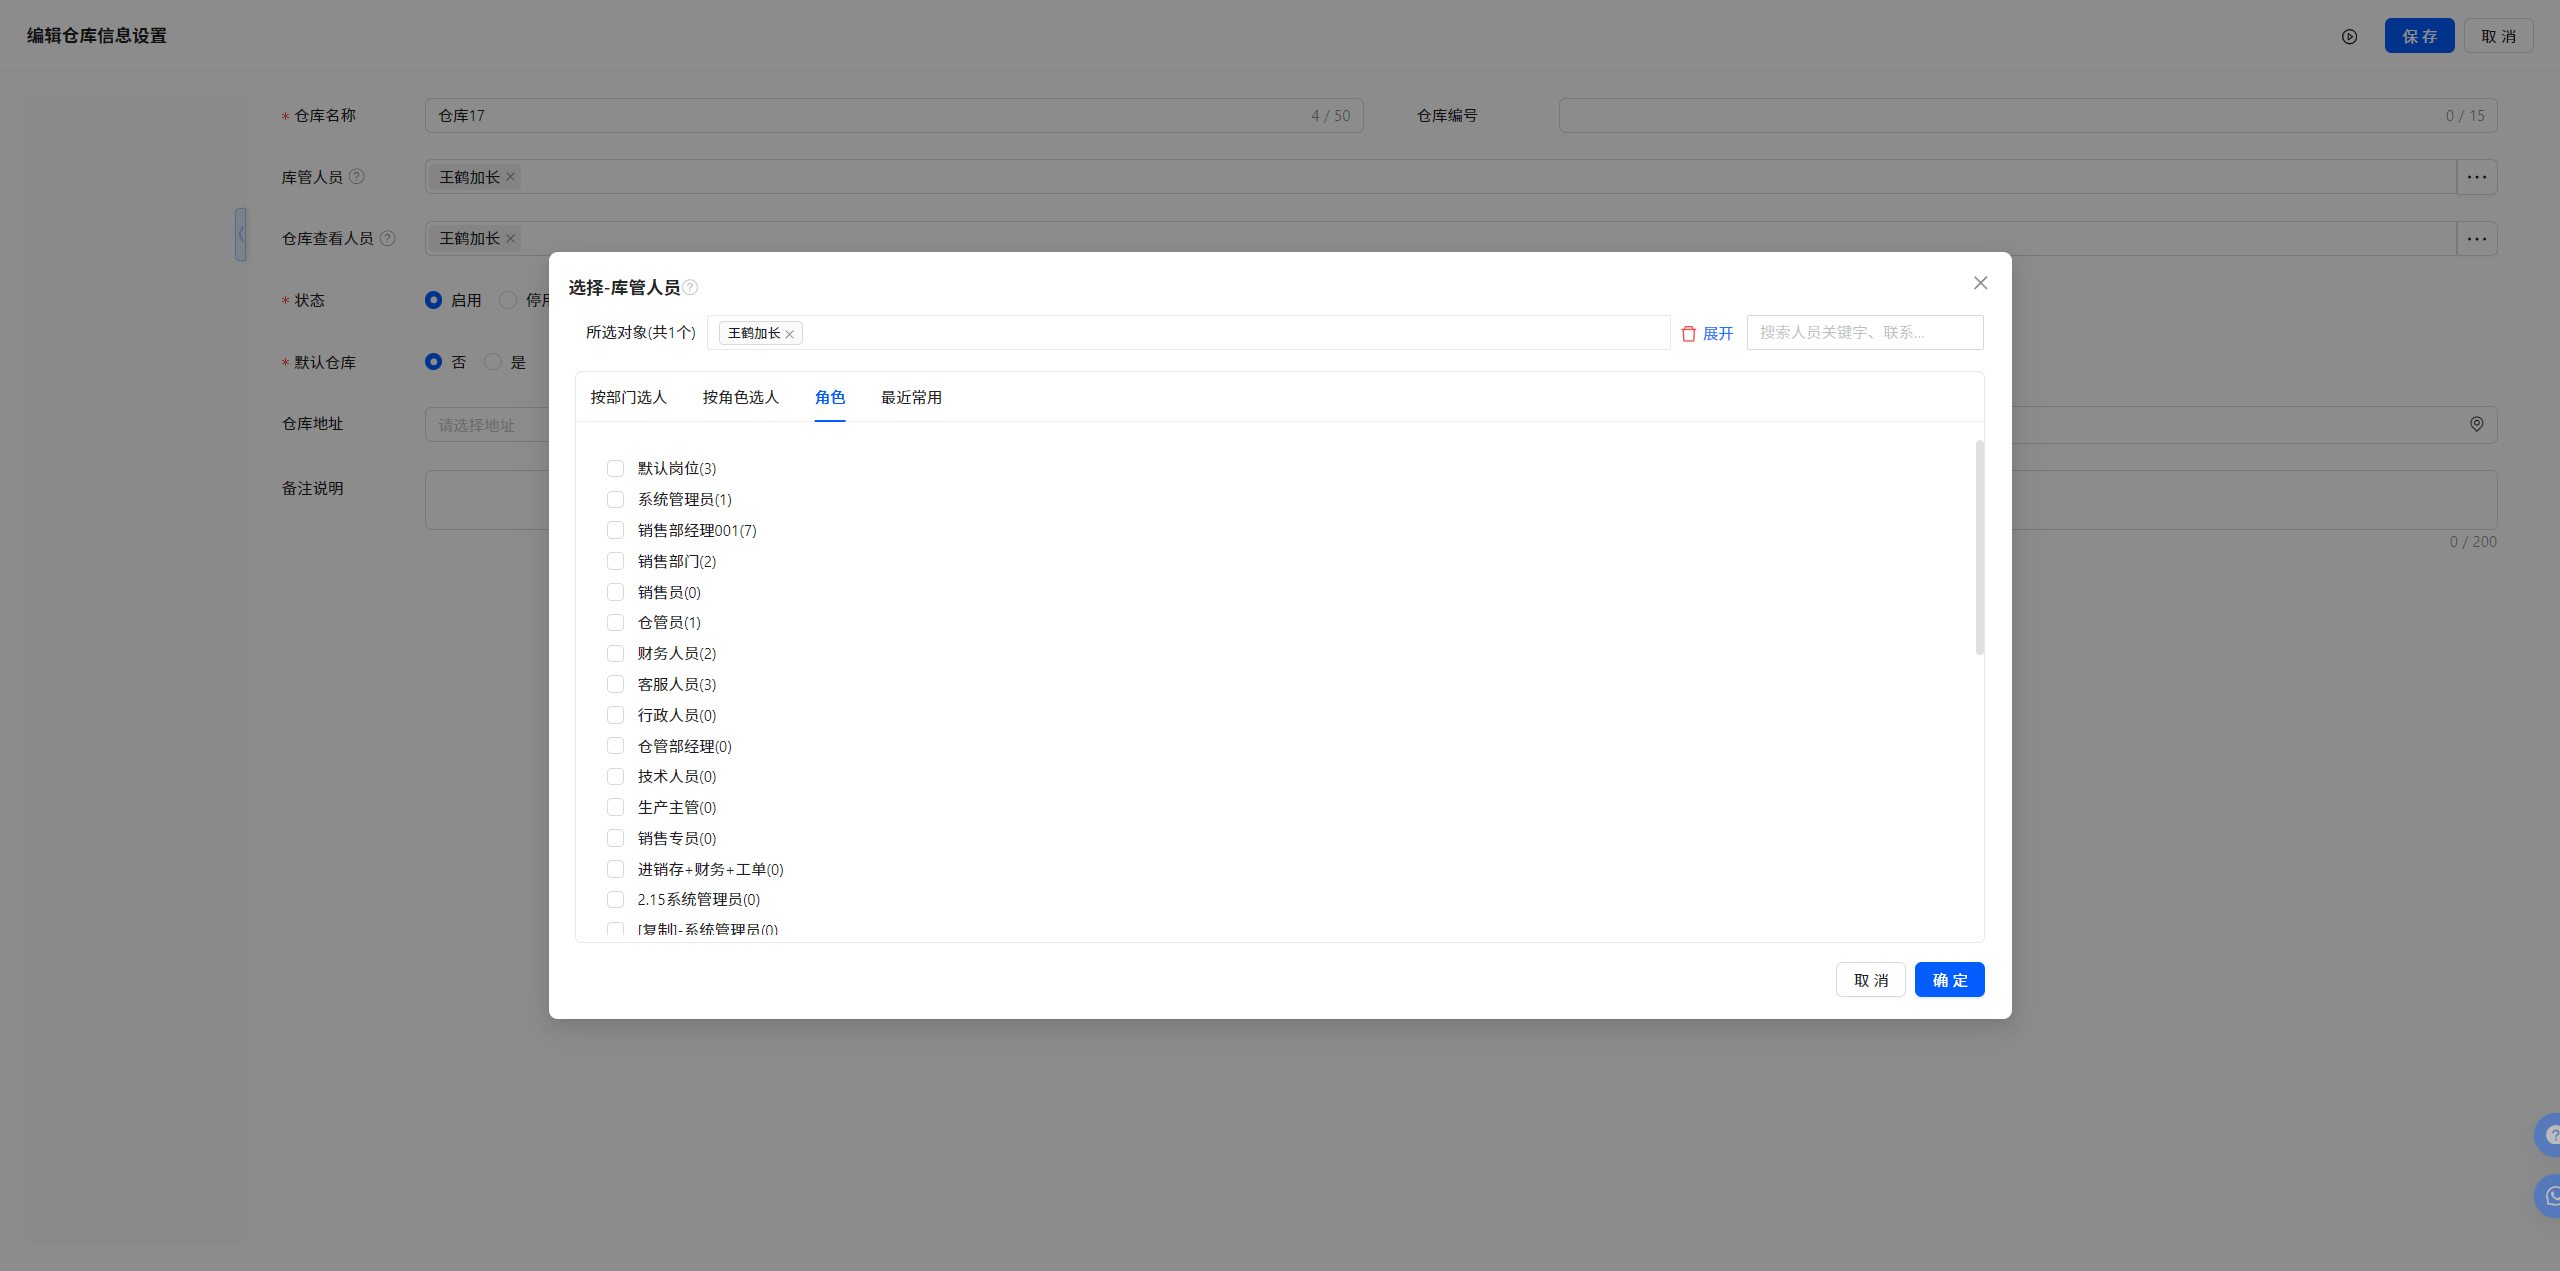Viewport: 2560px width, 1271px height.
Task: Open the 最近常用 tab
Action: 910,398
